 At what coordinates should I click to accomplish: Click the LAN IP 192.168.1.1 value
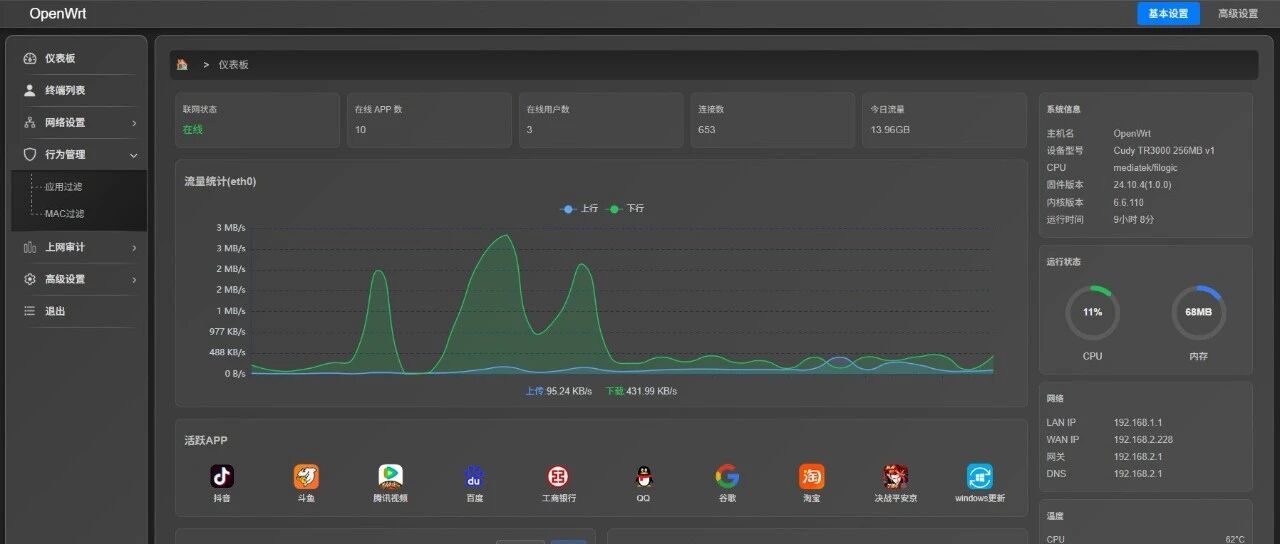coord(1138,422)
